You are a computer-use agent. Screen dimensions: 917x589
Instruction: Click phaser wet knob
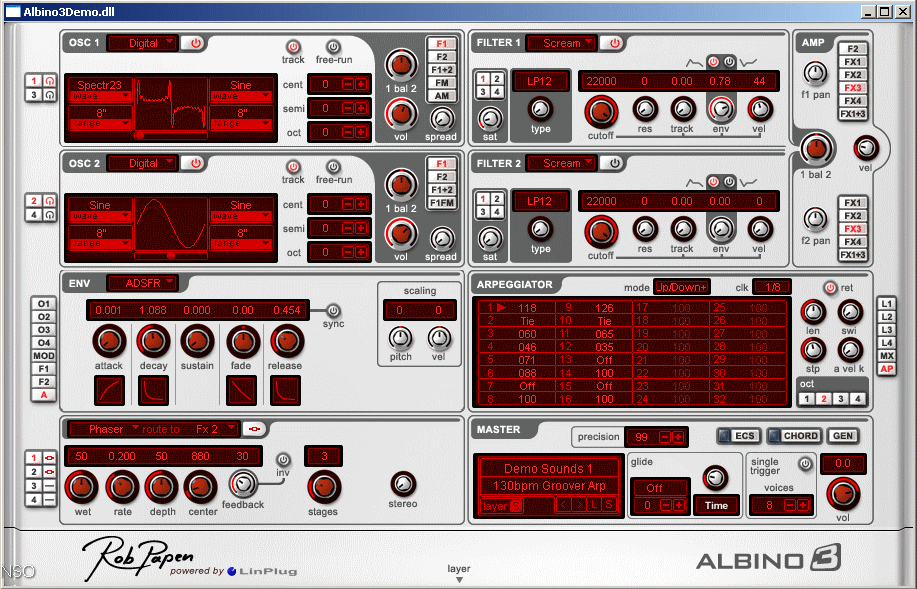[x=81, y=487]
